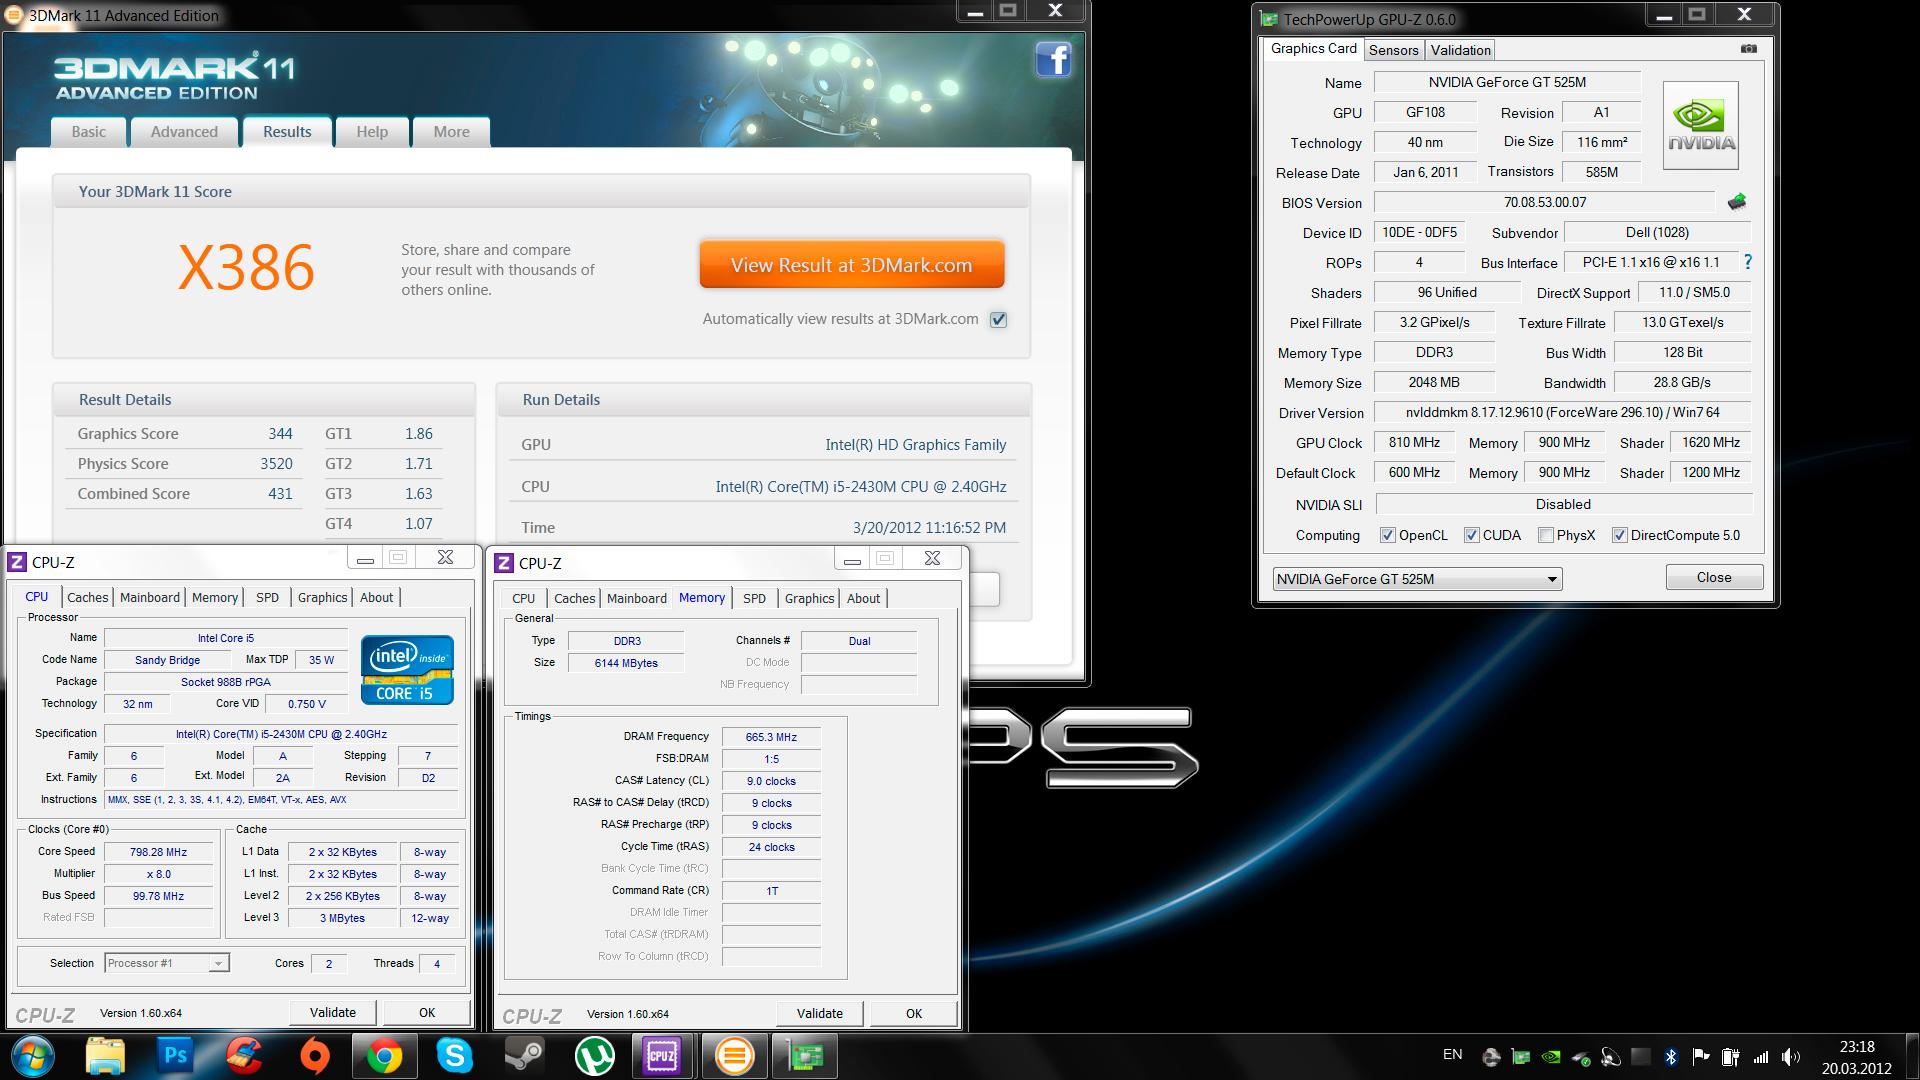Click the Intel Core i5 logo in CPU-Z
1920x1080 pixels.
(407, 670)
